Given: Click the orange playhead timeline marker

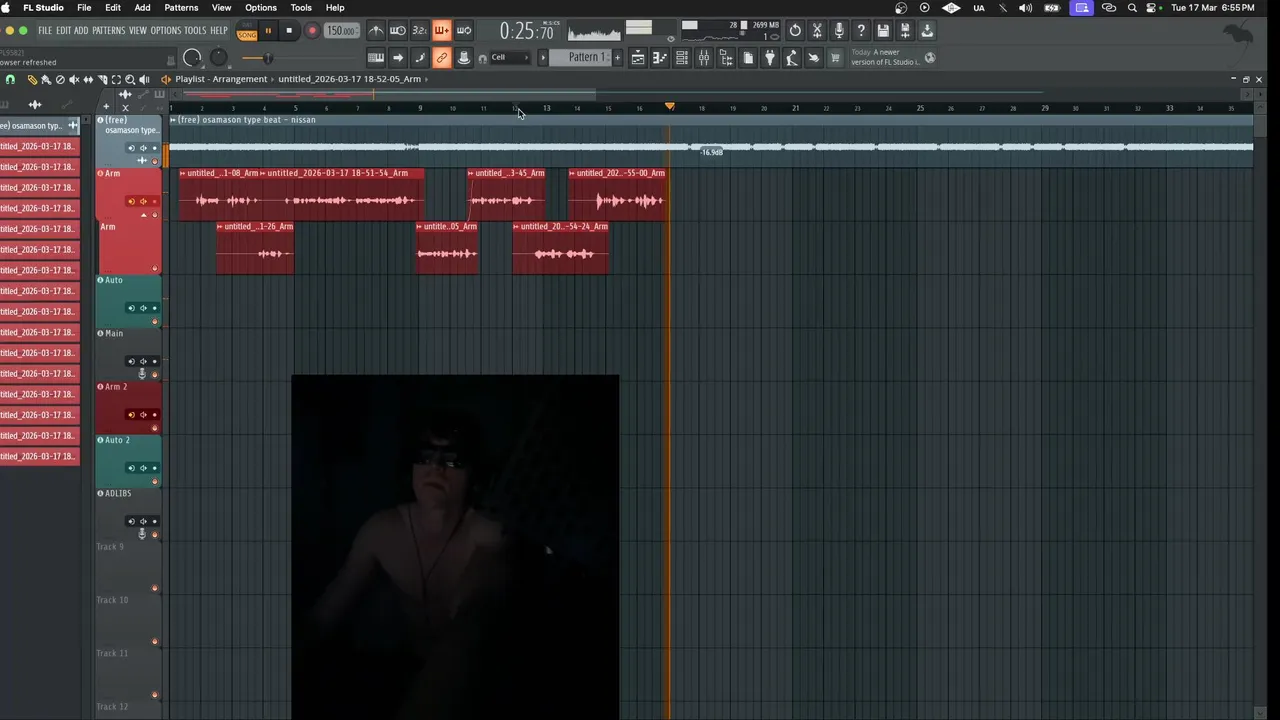Looking at the screenshot, I should coord(670,106).
